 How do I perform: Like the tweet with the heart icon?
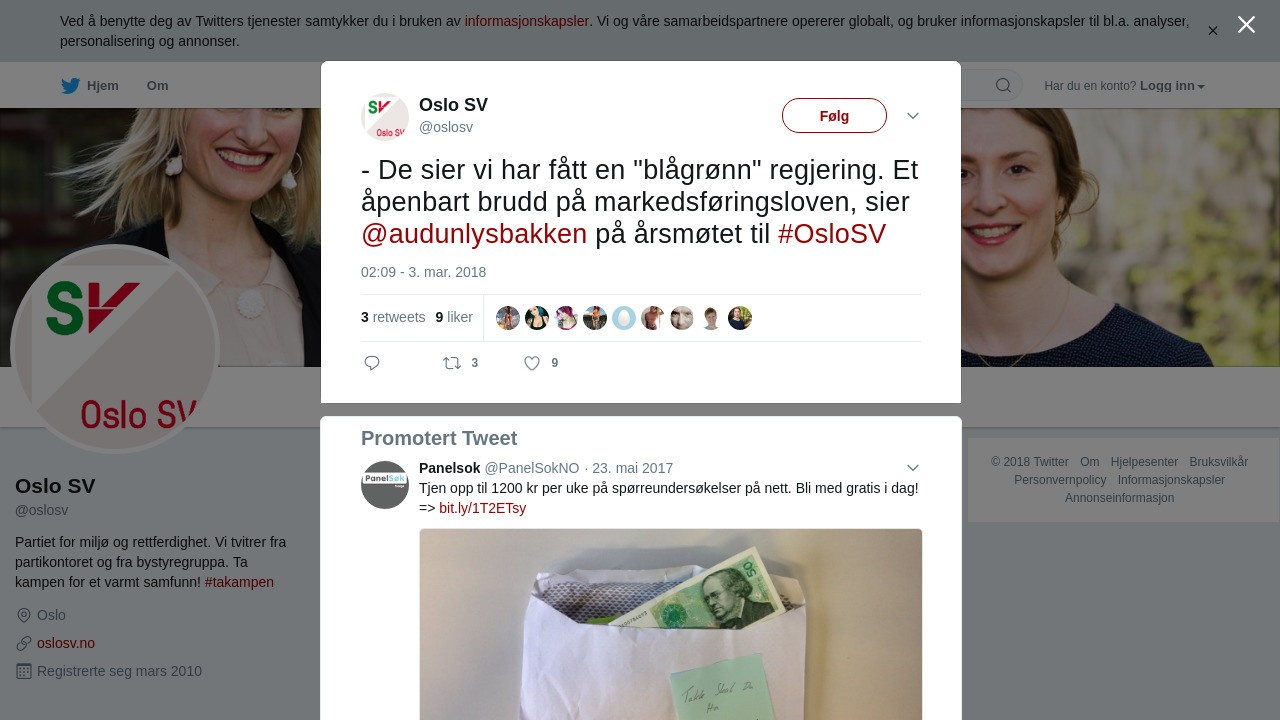[x=532, y=363]
